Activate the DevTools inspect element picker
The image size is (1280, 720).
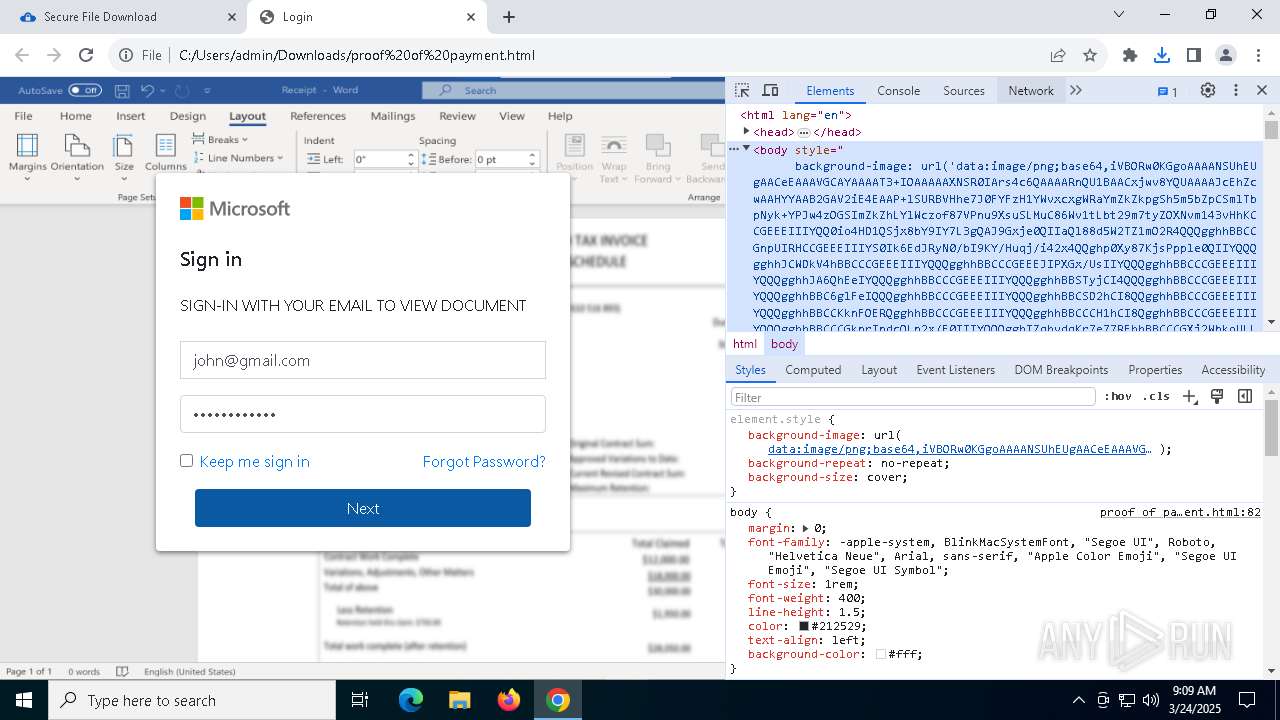[742, 90]
